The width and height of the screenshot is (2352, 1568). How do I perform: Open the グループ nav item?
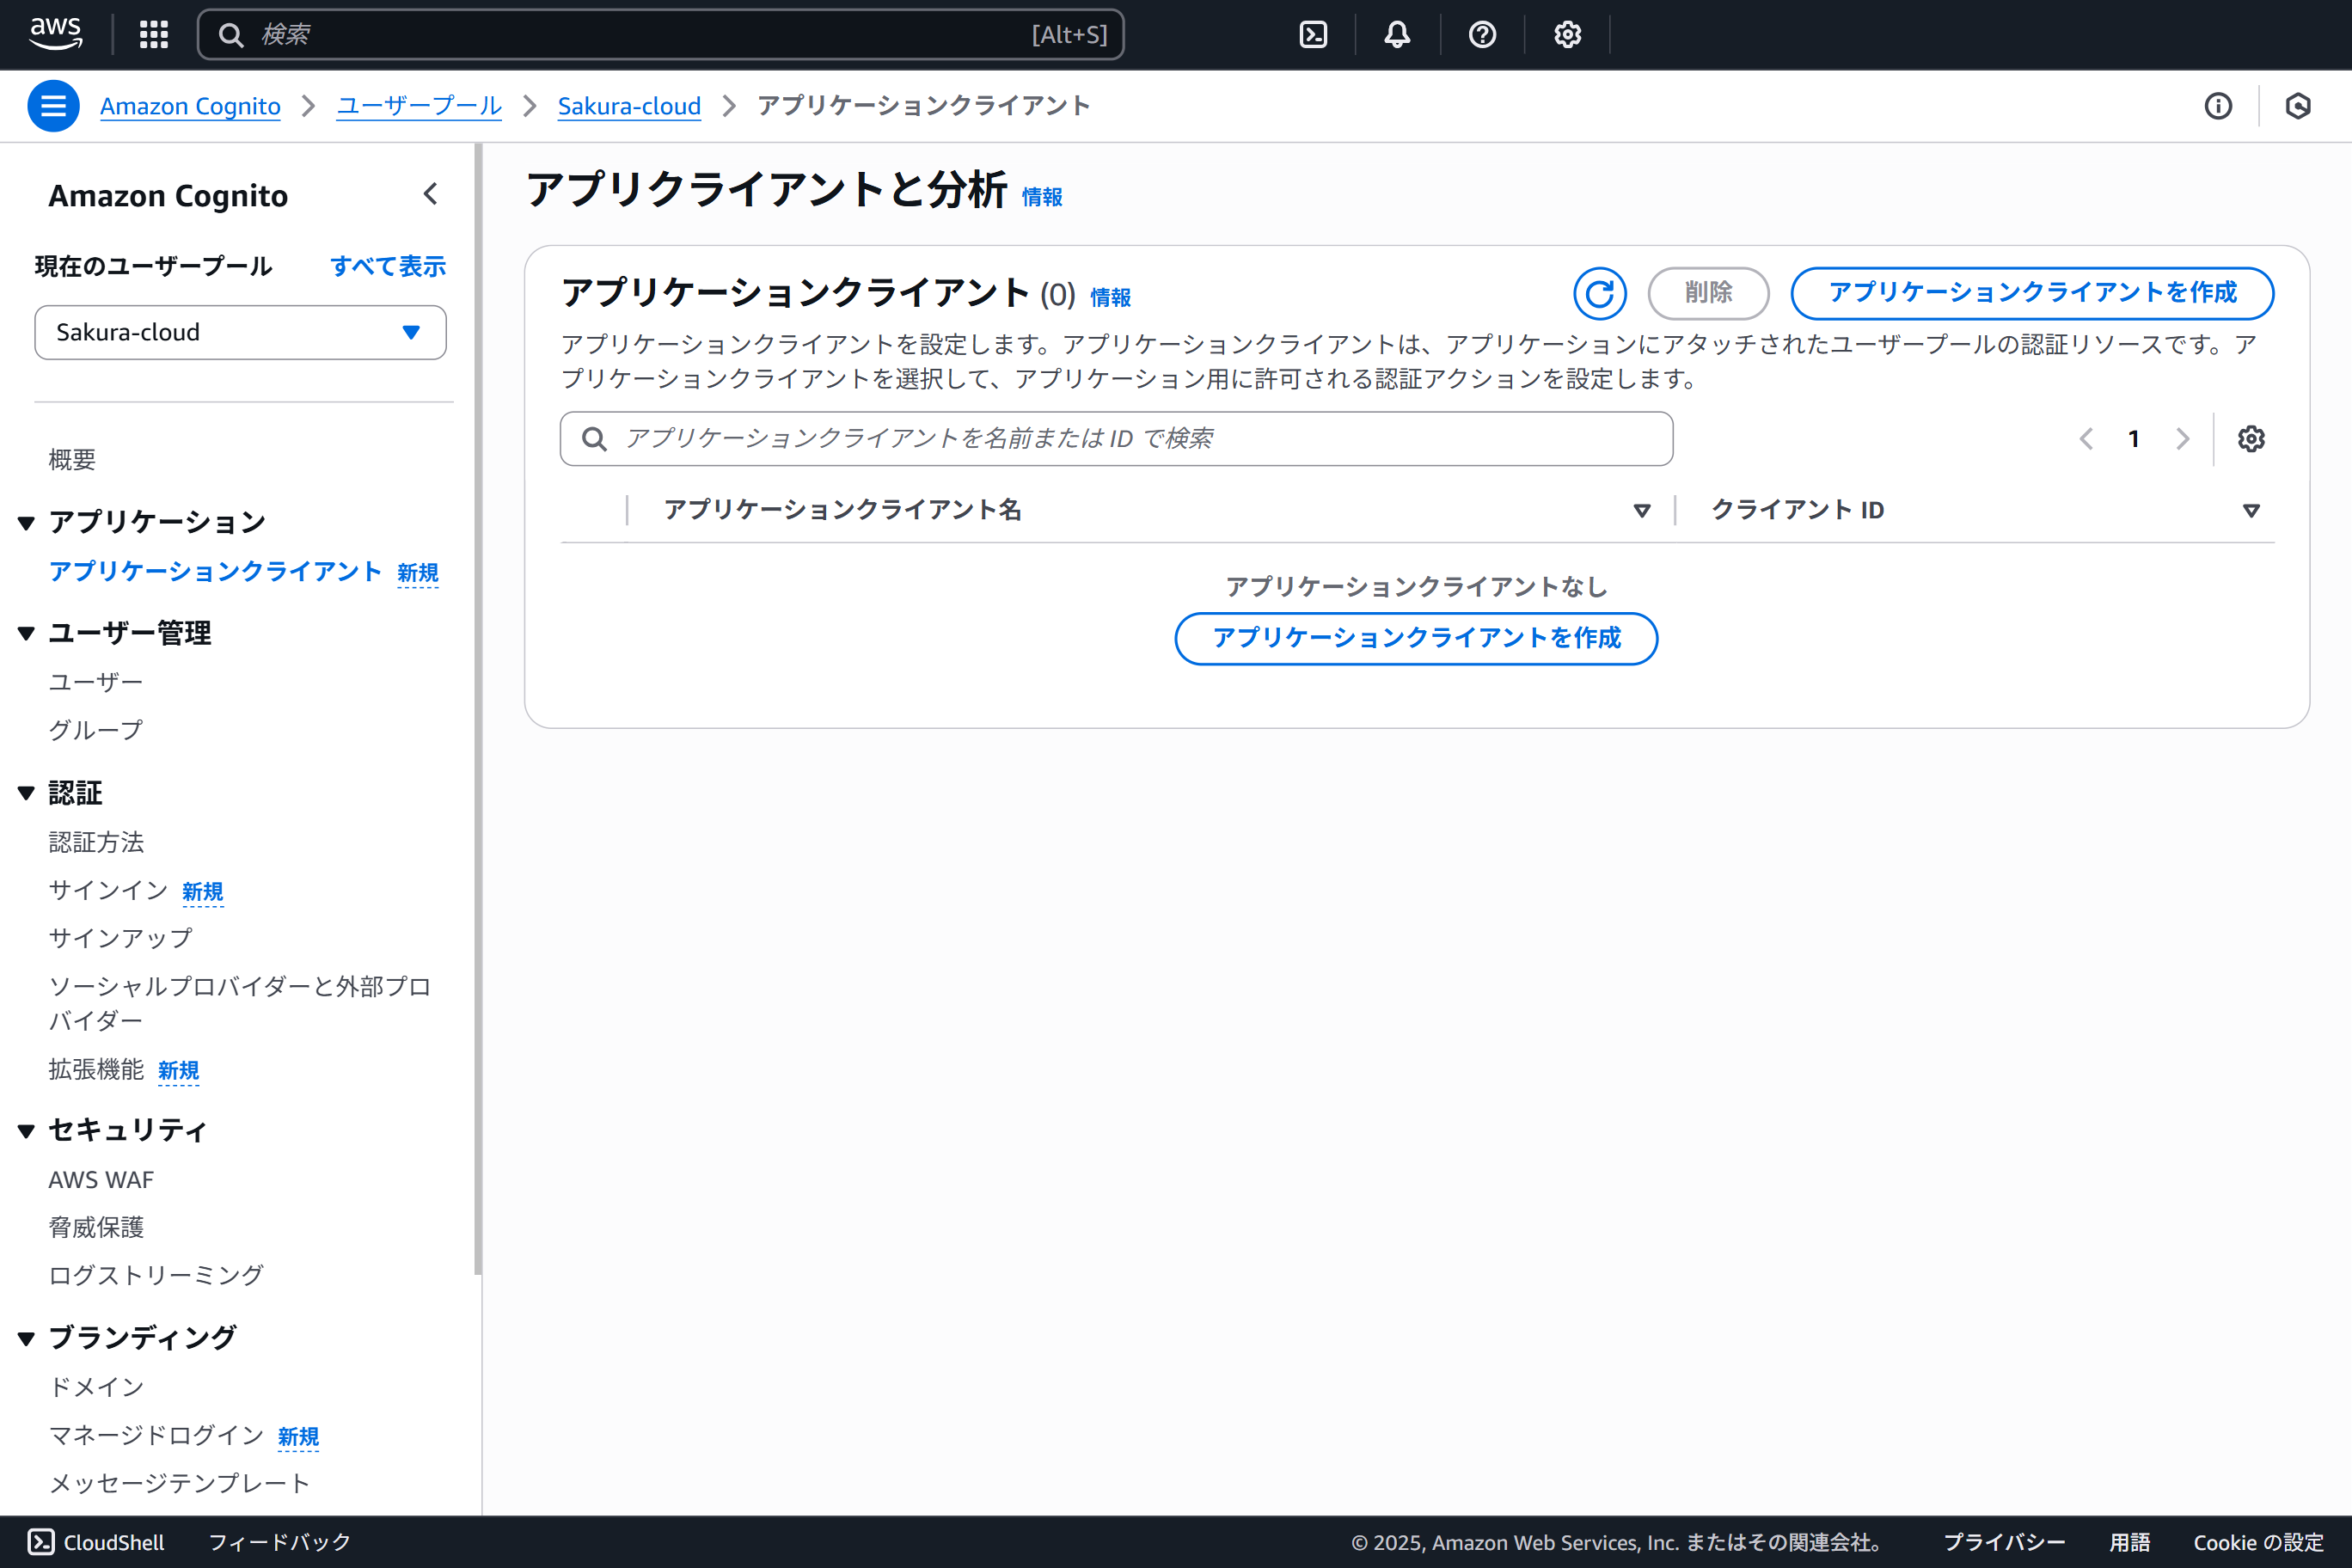(x=96, y=730)
